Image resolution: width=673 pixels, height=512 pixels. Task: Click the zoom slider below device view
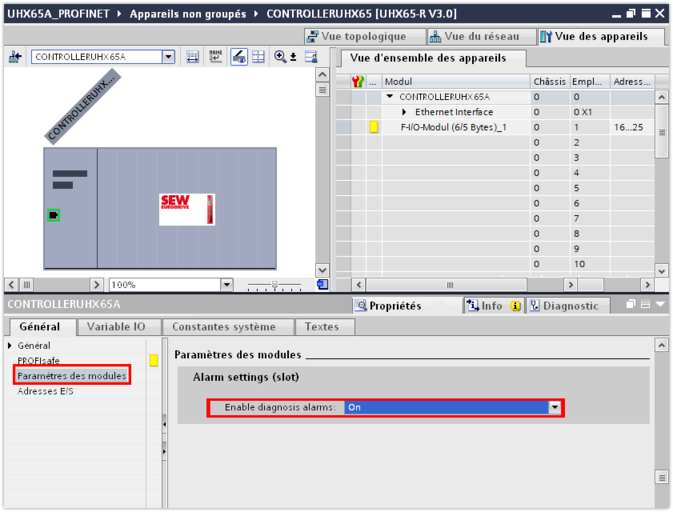pos(275,285)
